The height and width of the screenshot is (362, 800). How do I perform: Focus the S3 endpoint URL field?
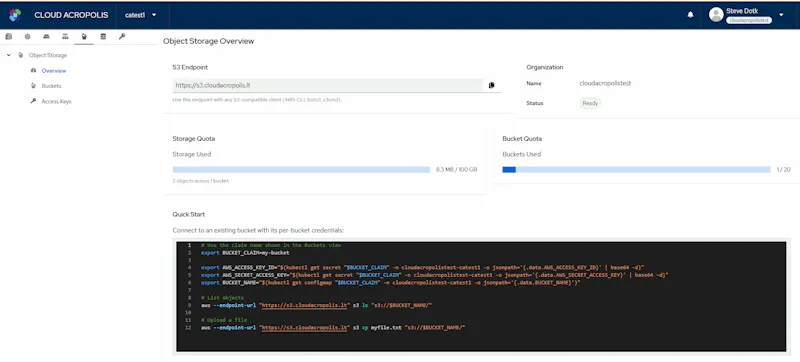coord(328,85)
